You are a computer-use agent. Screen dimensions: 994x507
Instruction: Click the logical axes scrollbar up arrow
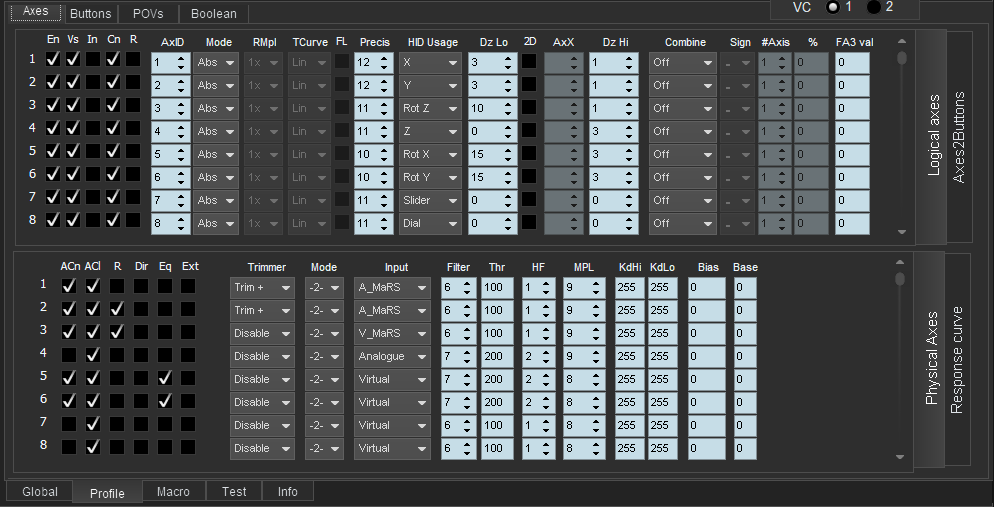[902, 41]
